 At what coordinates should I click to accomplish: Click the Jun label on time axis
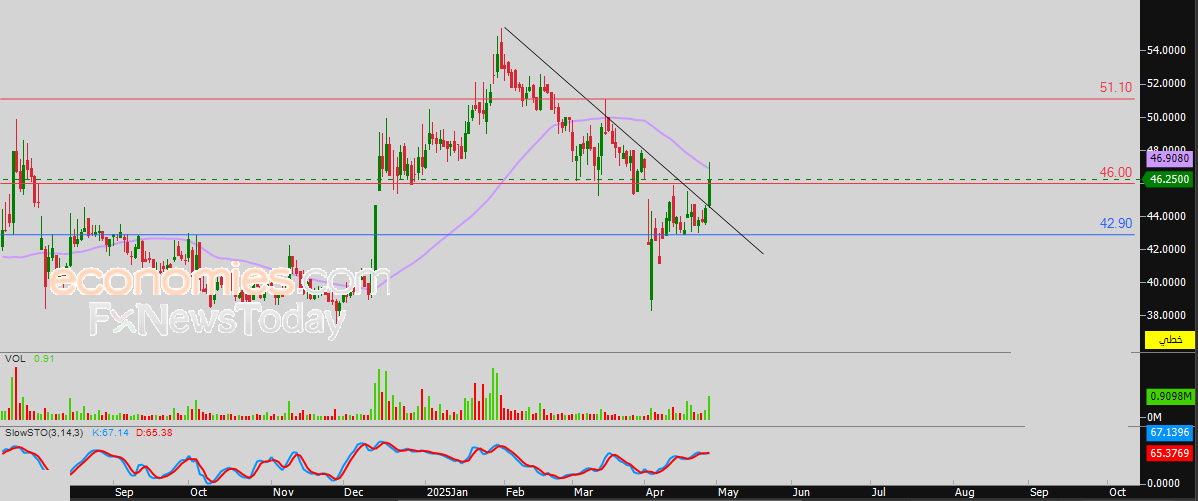tap(800, 493)
